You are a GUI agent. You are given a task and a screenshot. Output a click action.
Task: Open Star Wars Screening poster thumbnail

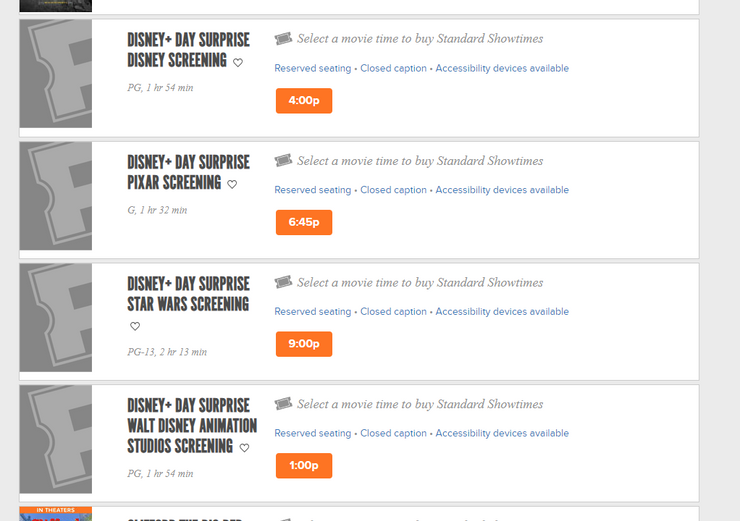[x=56, y=317]
